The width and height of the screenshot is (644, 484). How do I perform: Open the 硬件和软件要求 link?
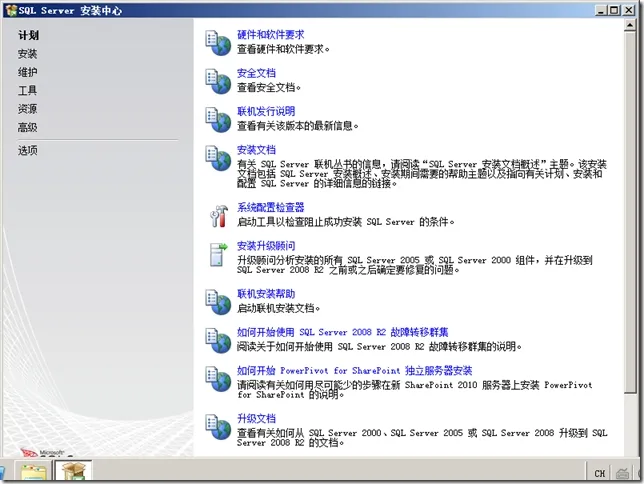click(271, 35)
